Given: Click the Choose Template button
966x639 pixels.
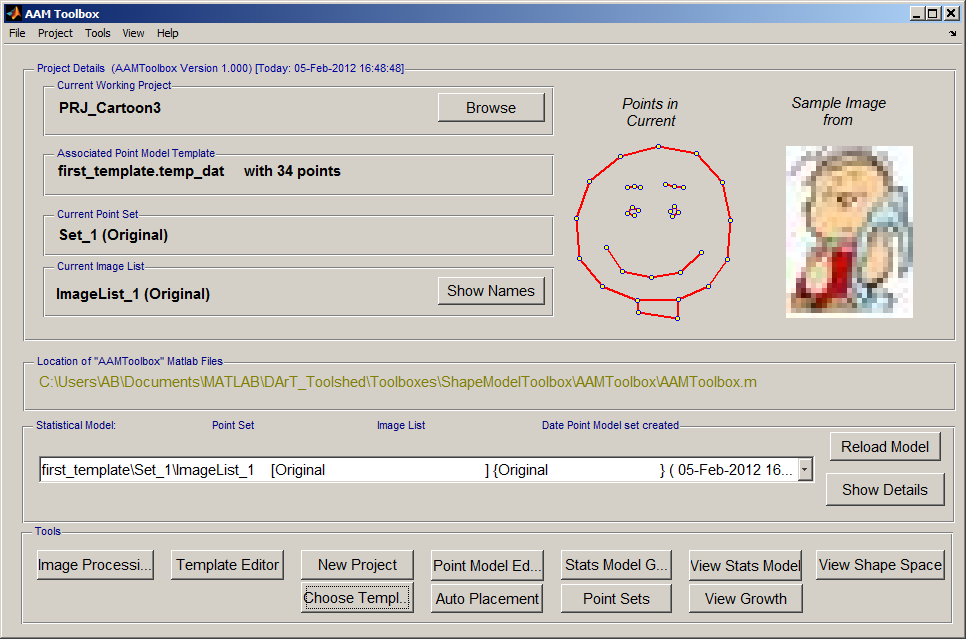Looking at the screenshot, I should (x=357, y=598).
